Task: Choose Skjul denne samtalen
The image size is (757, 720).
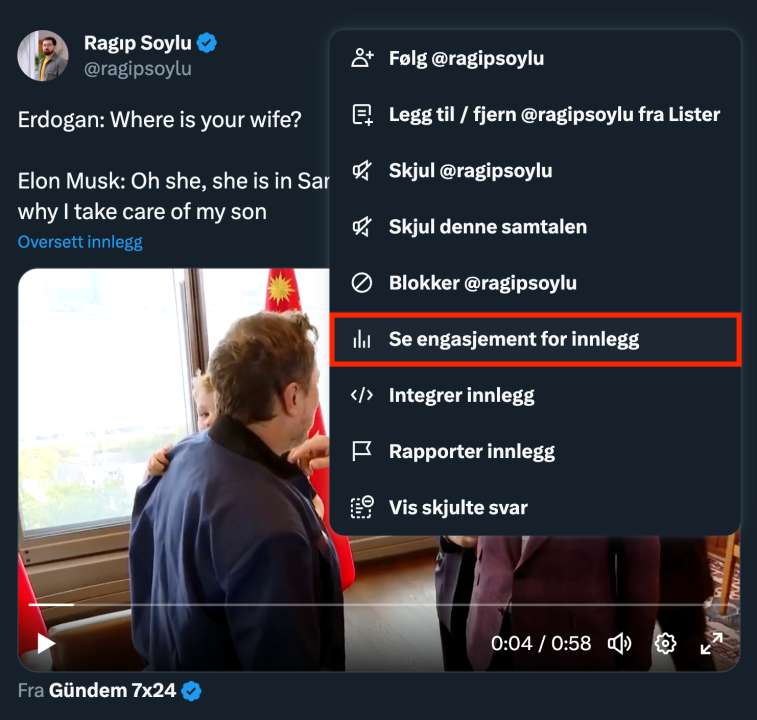Action: (487, 227)
